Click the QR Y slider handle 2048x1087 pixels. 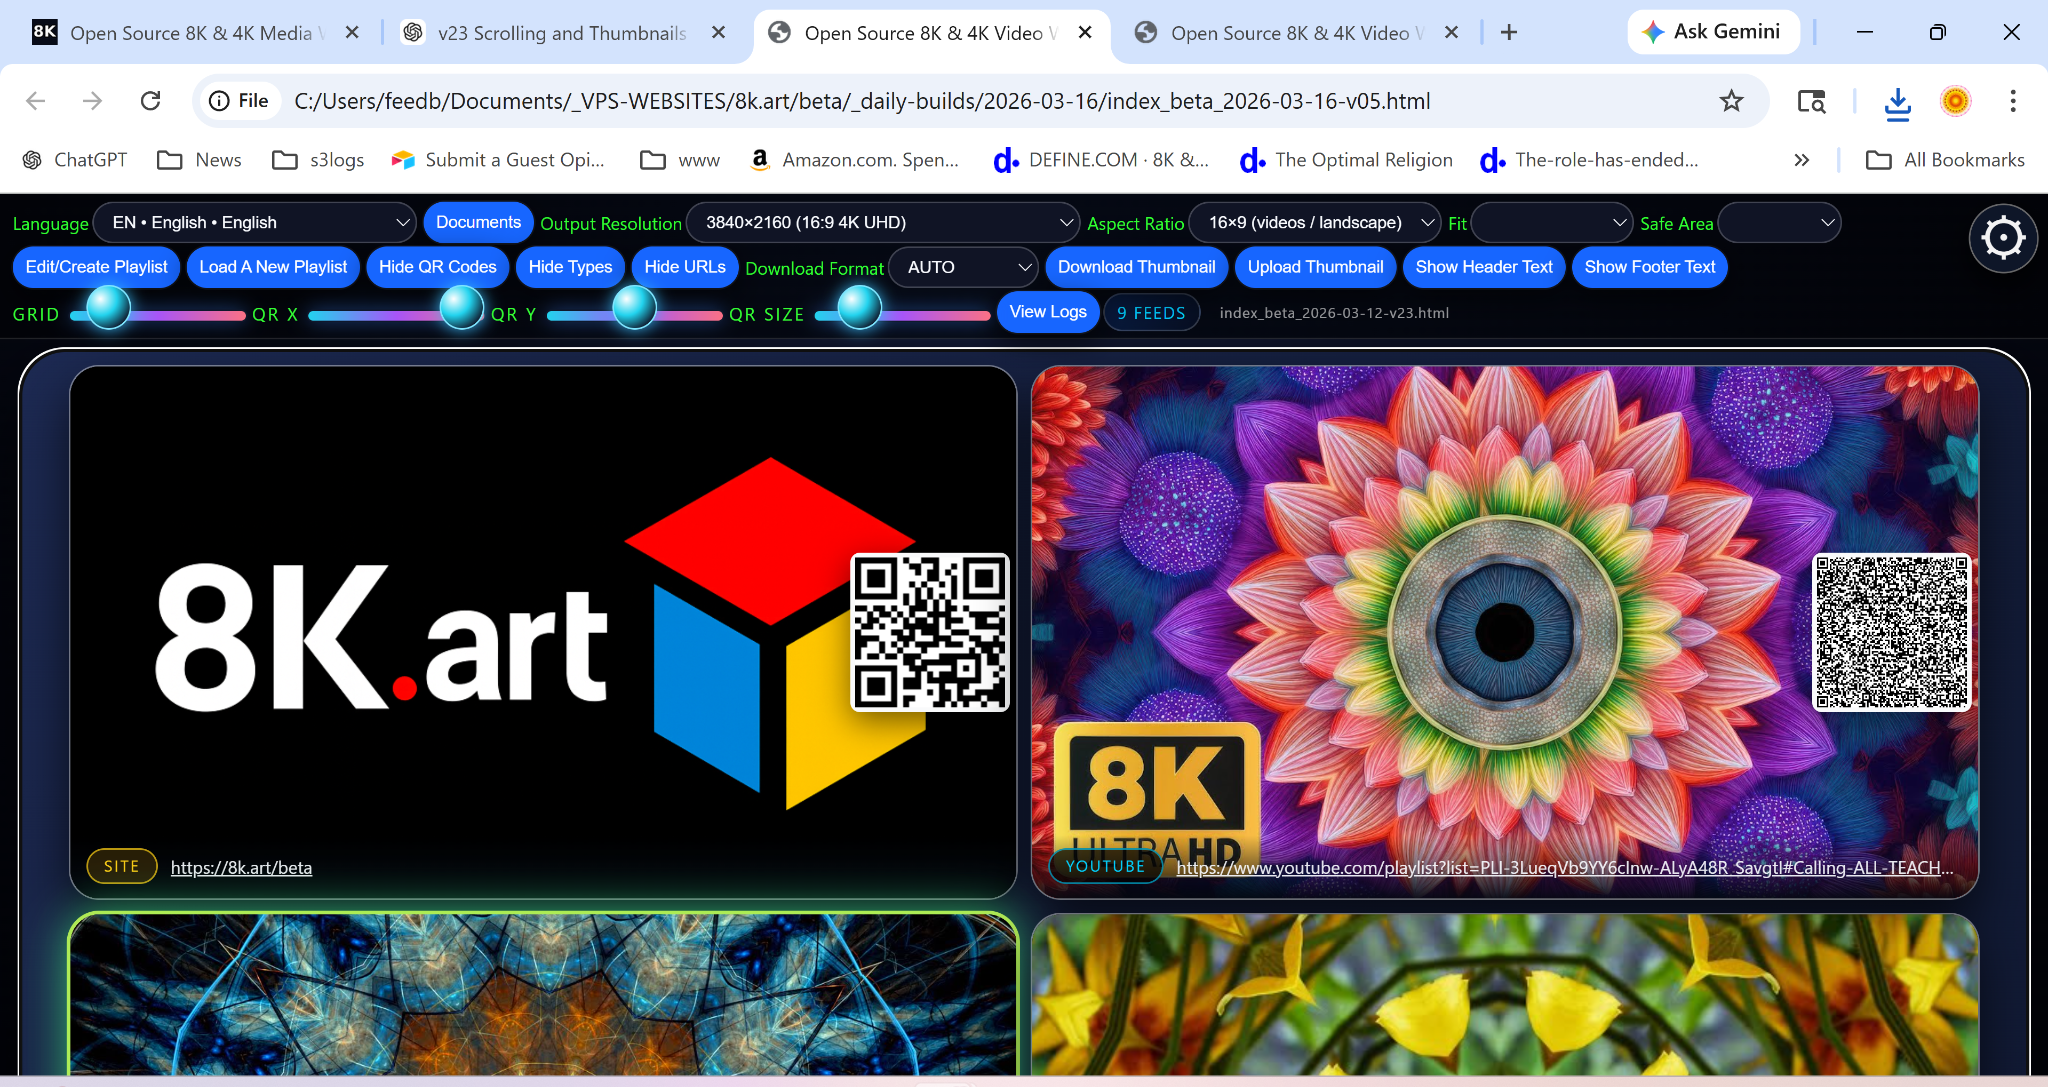634,308
